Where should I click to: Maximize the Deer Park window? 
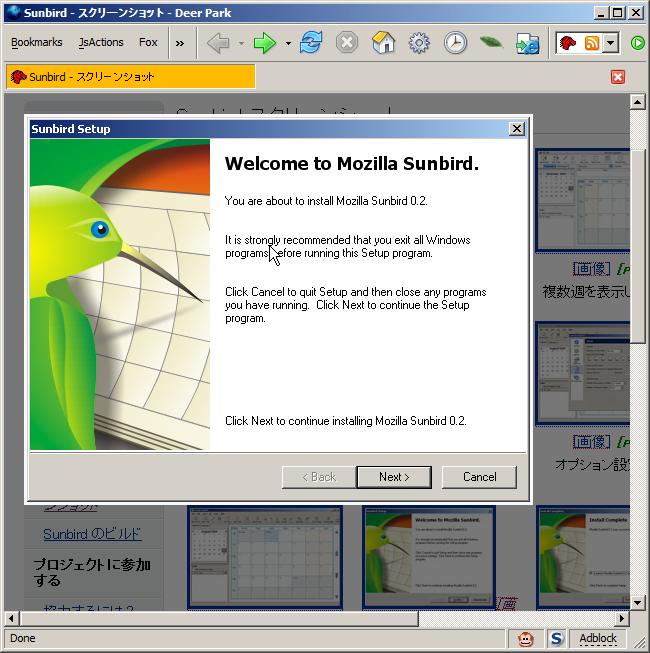(x=618, y=13)
